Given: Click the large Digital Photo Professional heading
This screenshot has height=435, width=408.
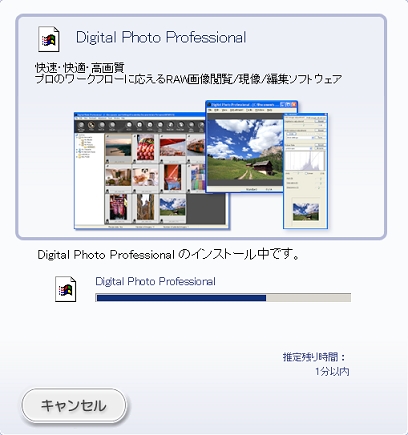Looking at the screenshot, I should 161,37.
